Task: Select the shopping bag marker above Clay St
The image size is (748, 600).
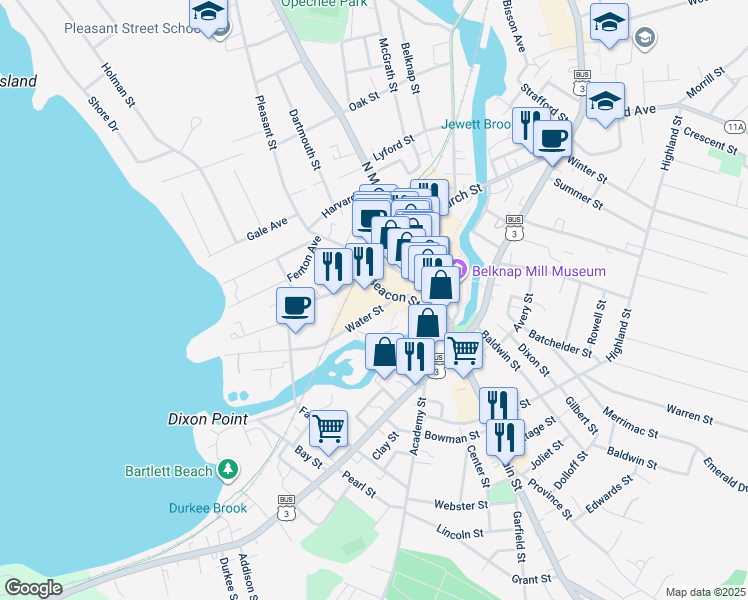Action: (385, 352)
